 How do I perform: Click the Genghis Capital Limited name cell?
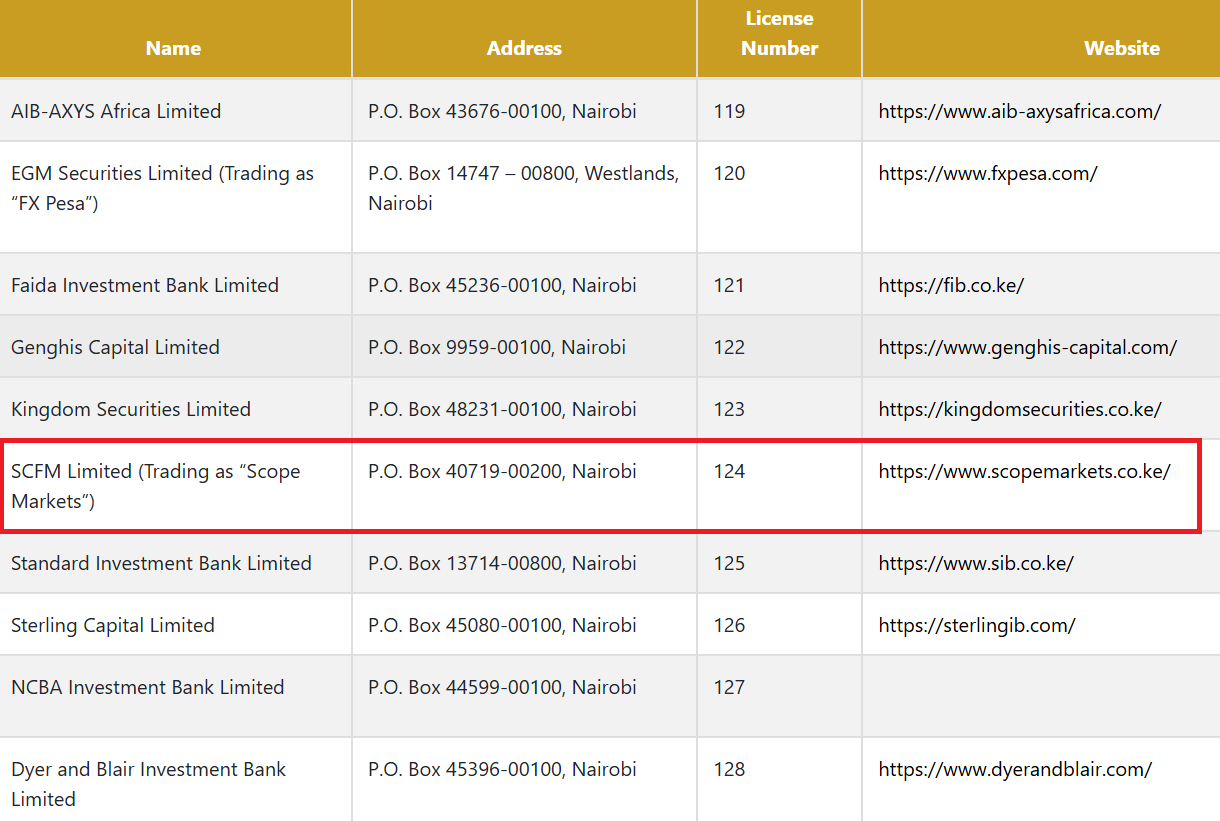(x=115, y=347)
